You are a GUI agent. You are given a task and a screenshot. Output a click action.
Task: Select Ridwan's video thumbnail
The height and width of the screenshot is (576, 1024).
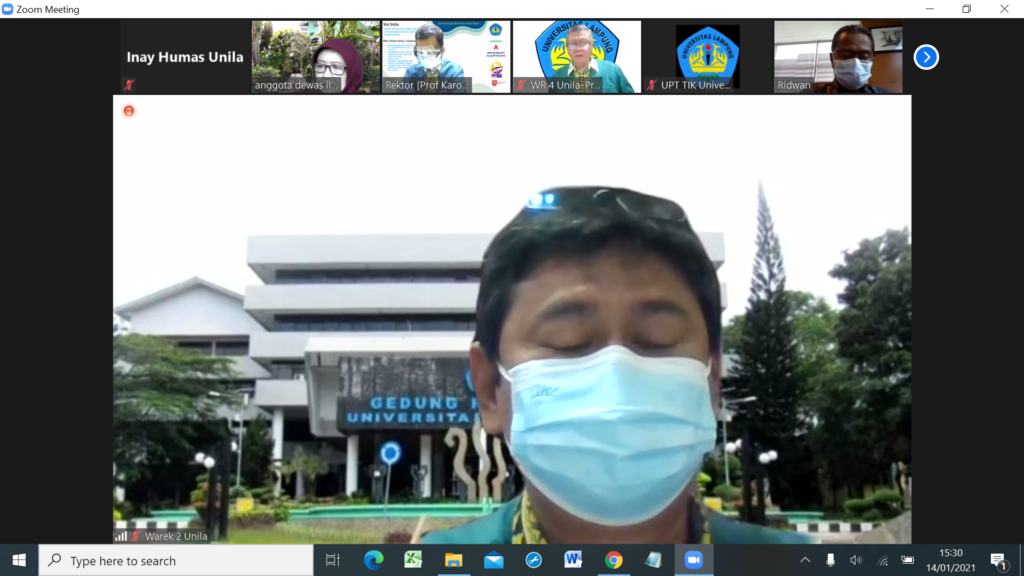[838, 57]
